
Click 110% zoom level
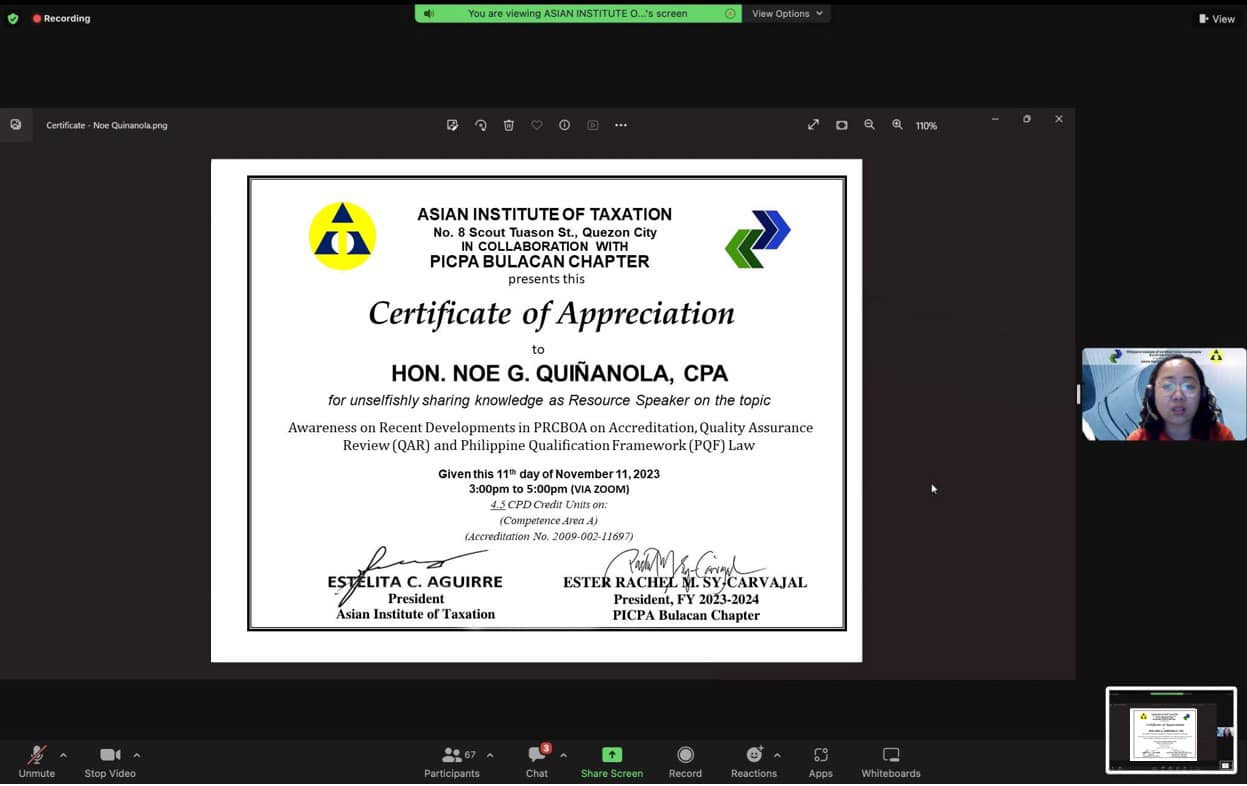(x=926, y=126)
